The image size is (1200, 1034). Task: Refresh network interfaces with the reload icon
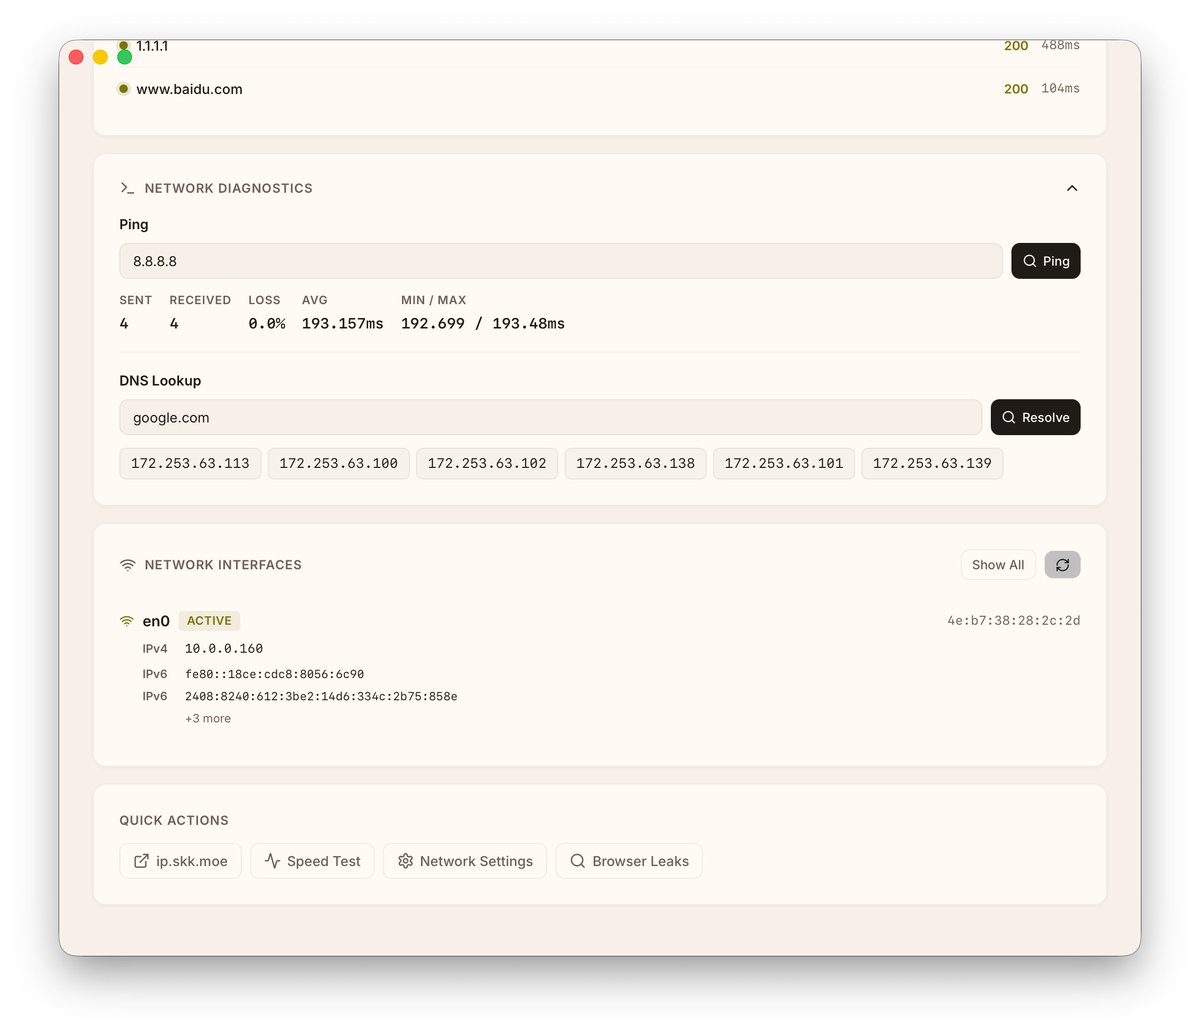click(x=1063, y=565)
